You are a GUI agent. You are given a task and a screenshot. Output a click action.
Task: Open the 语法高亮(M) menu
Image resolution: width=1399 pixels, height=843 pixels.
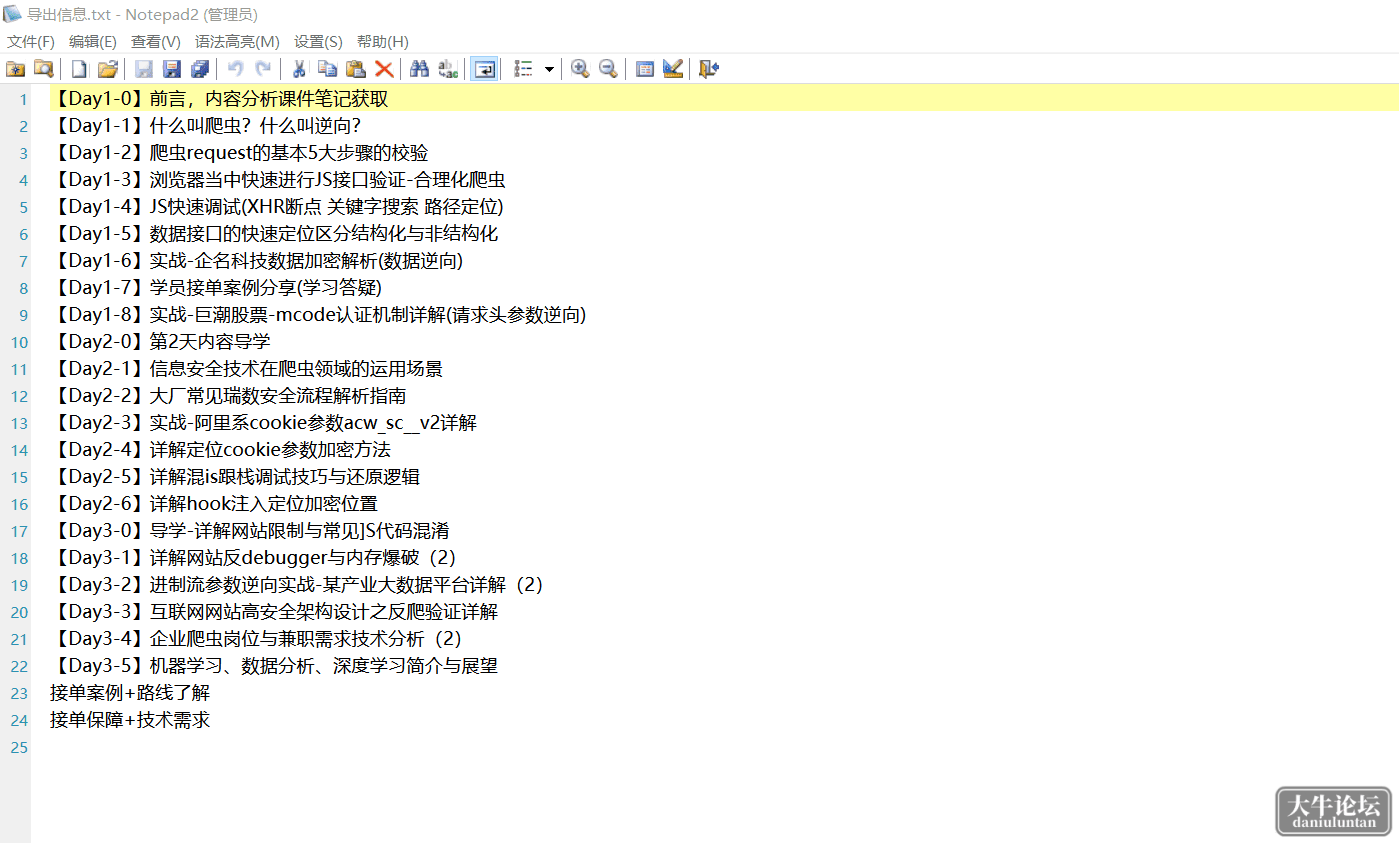coord(237,42)
